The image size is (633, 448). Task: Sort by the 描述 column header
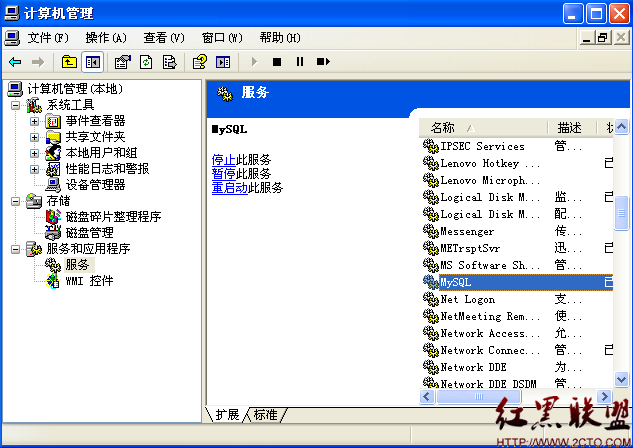tap(572, 128)
